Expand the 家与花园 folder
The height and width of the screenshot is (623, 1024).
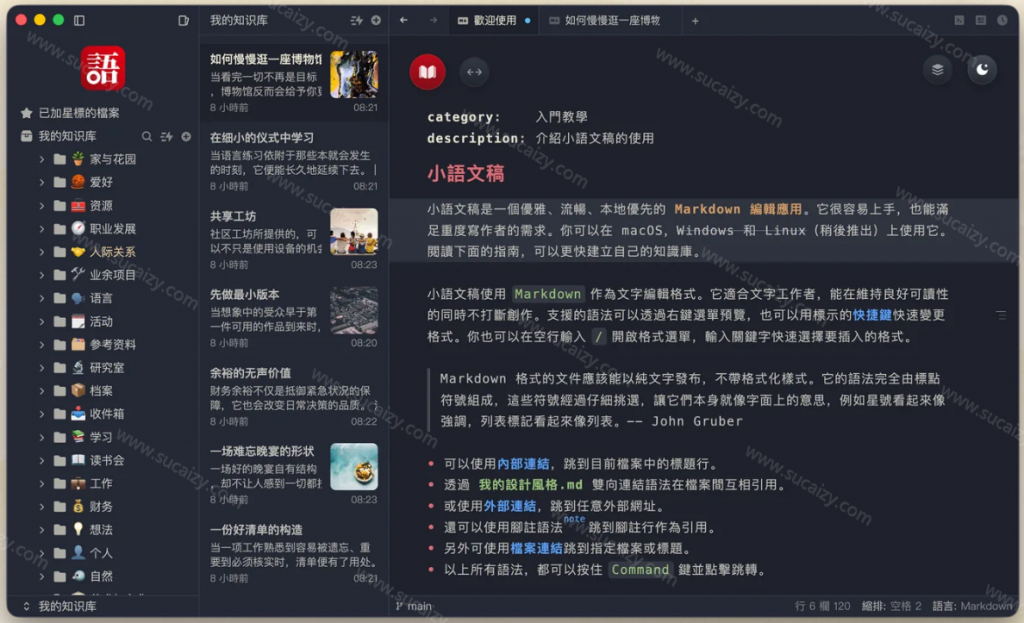click(42, 159)
